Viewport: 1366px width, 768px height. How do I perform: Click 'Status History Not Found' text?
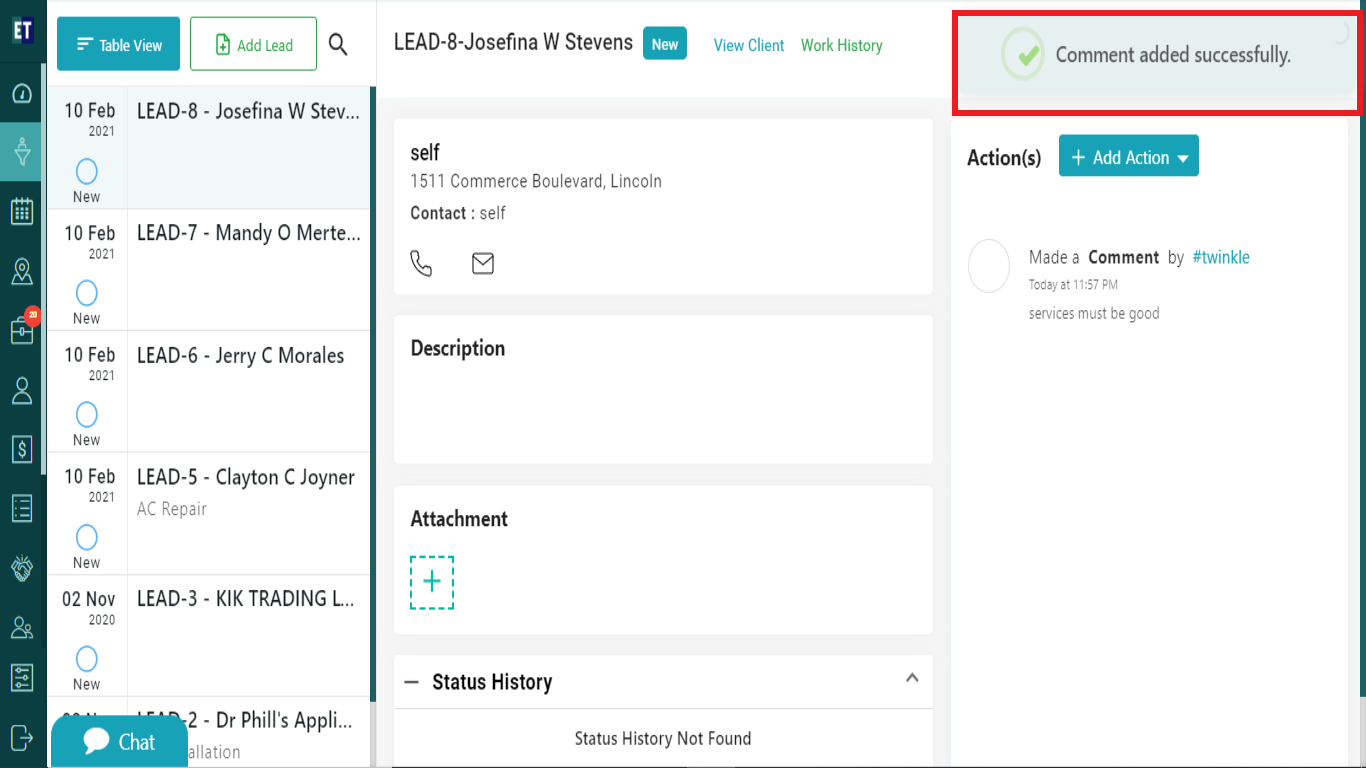663,738
